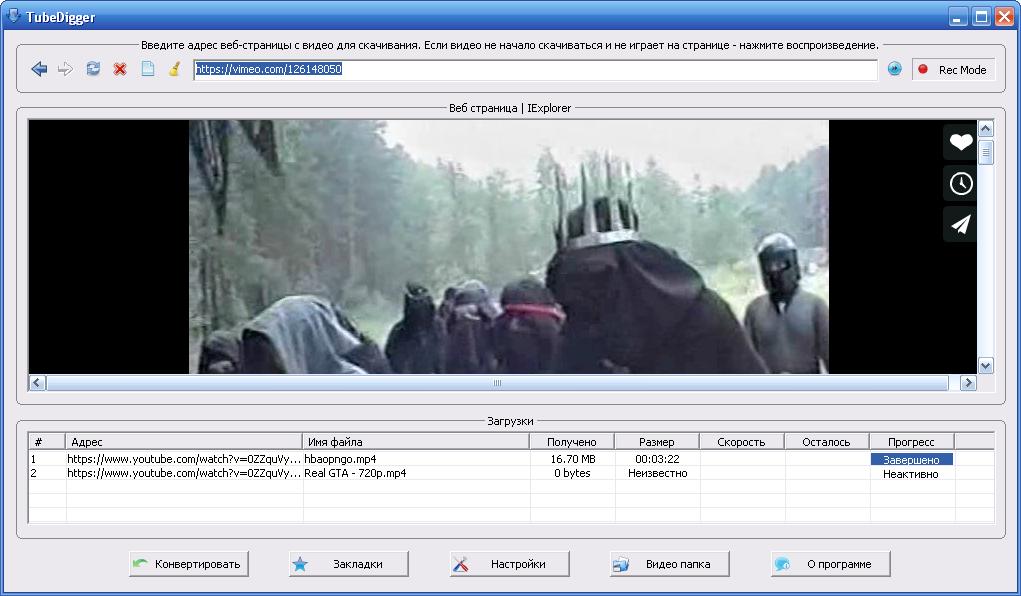This screenshot has height=596, width=1021.
Task: Click the Завершено progress status
Action: click(x=912, y=459)
